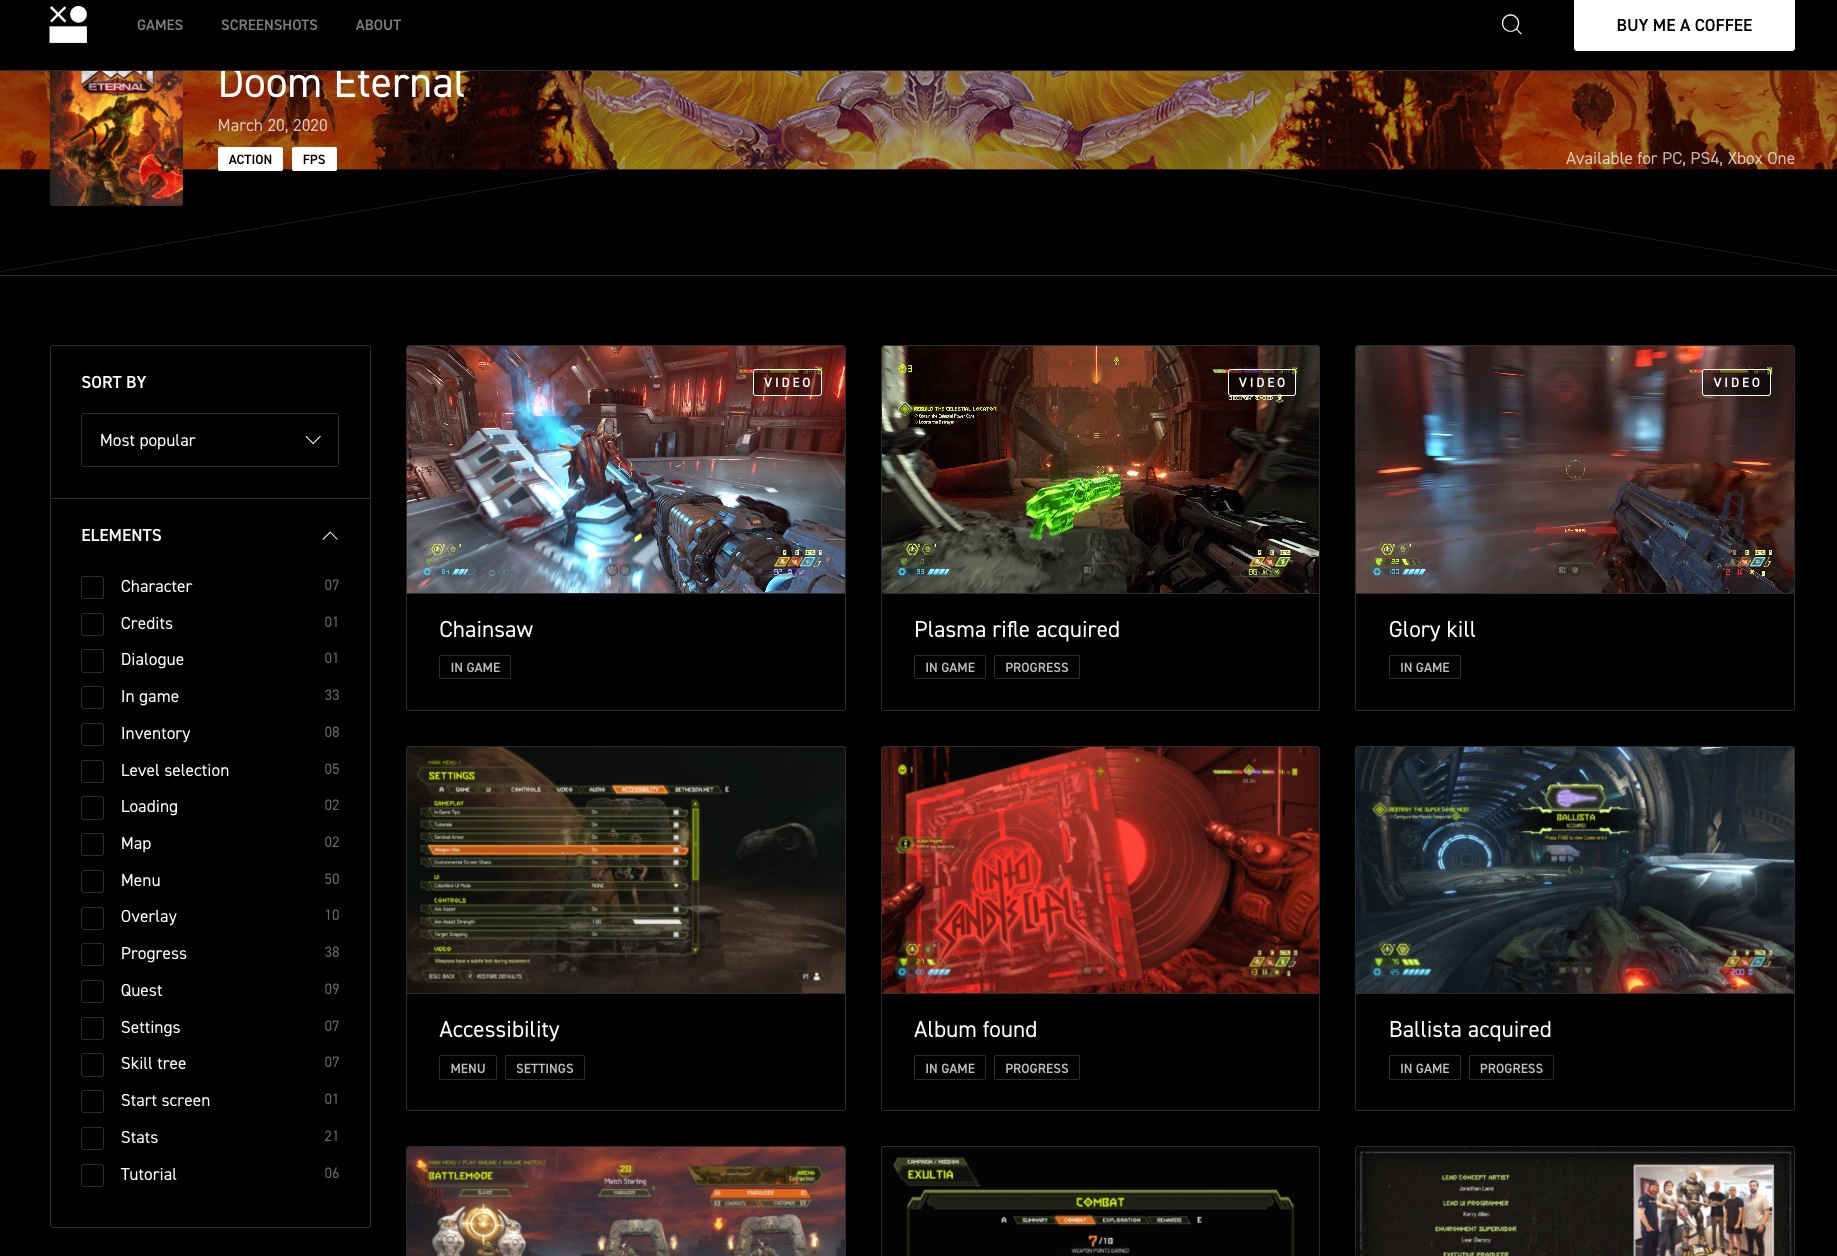Viewport: 1837px width, 1256px height.
Task: Check the Start screen checkbox
Action: 93,1101
